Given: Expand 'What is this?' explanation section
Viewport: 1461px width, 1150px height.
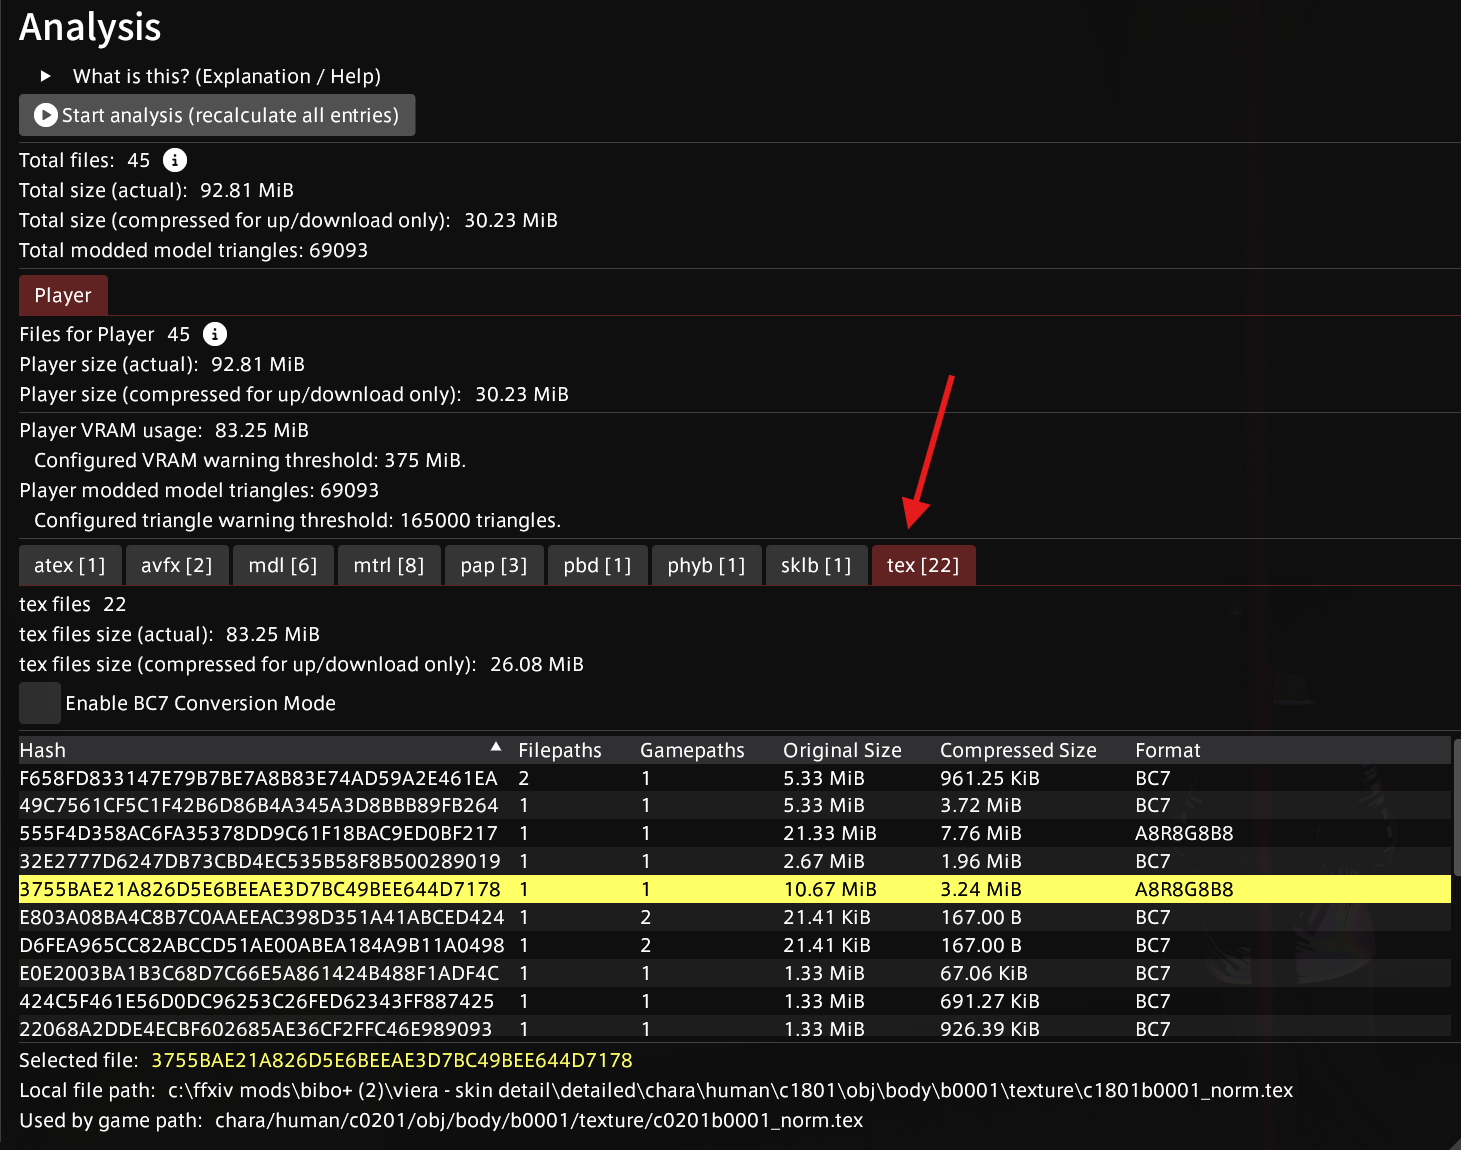Looking at the screenshot, I should click(x=46, y=76).
